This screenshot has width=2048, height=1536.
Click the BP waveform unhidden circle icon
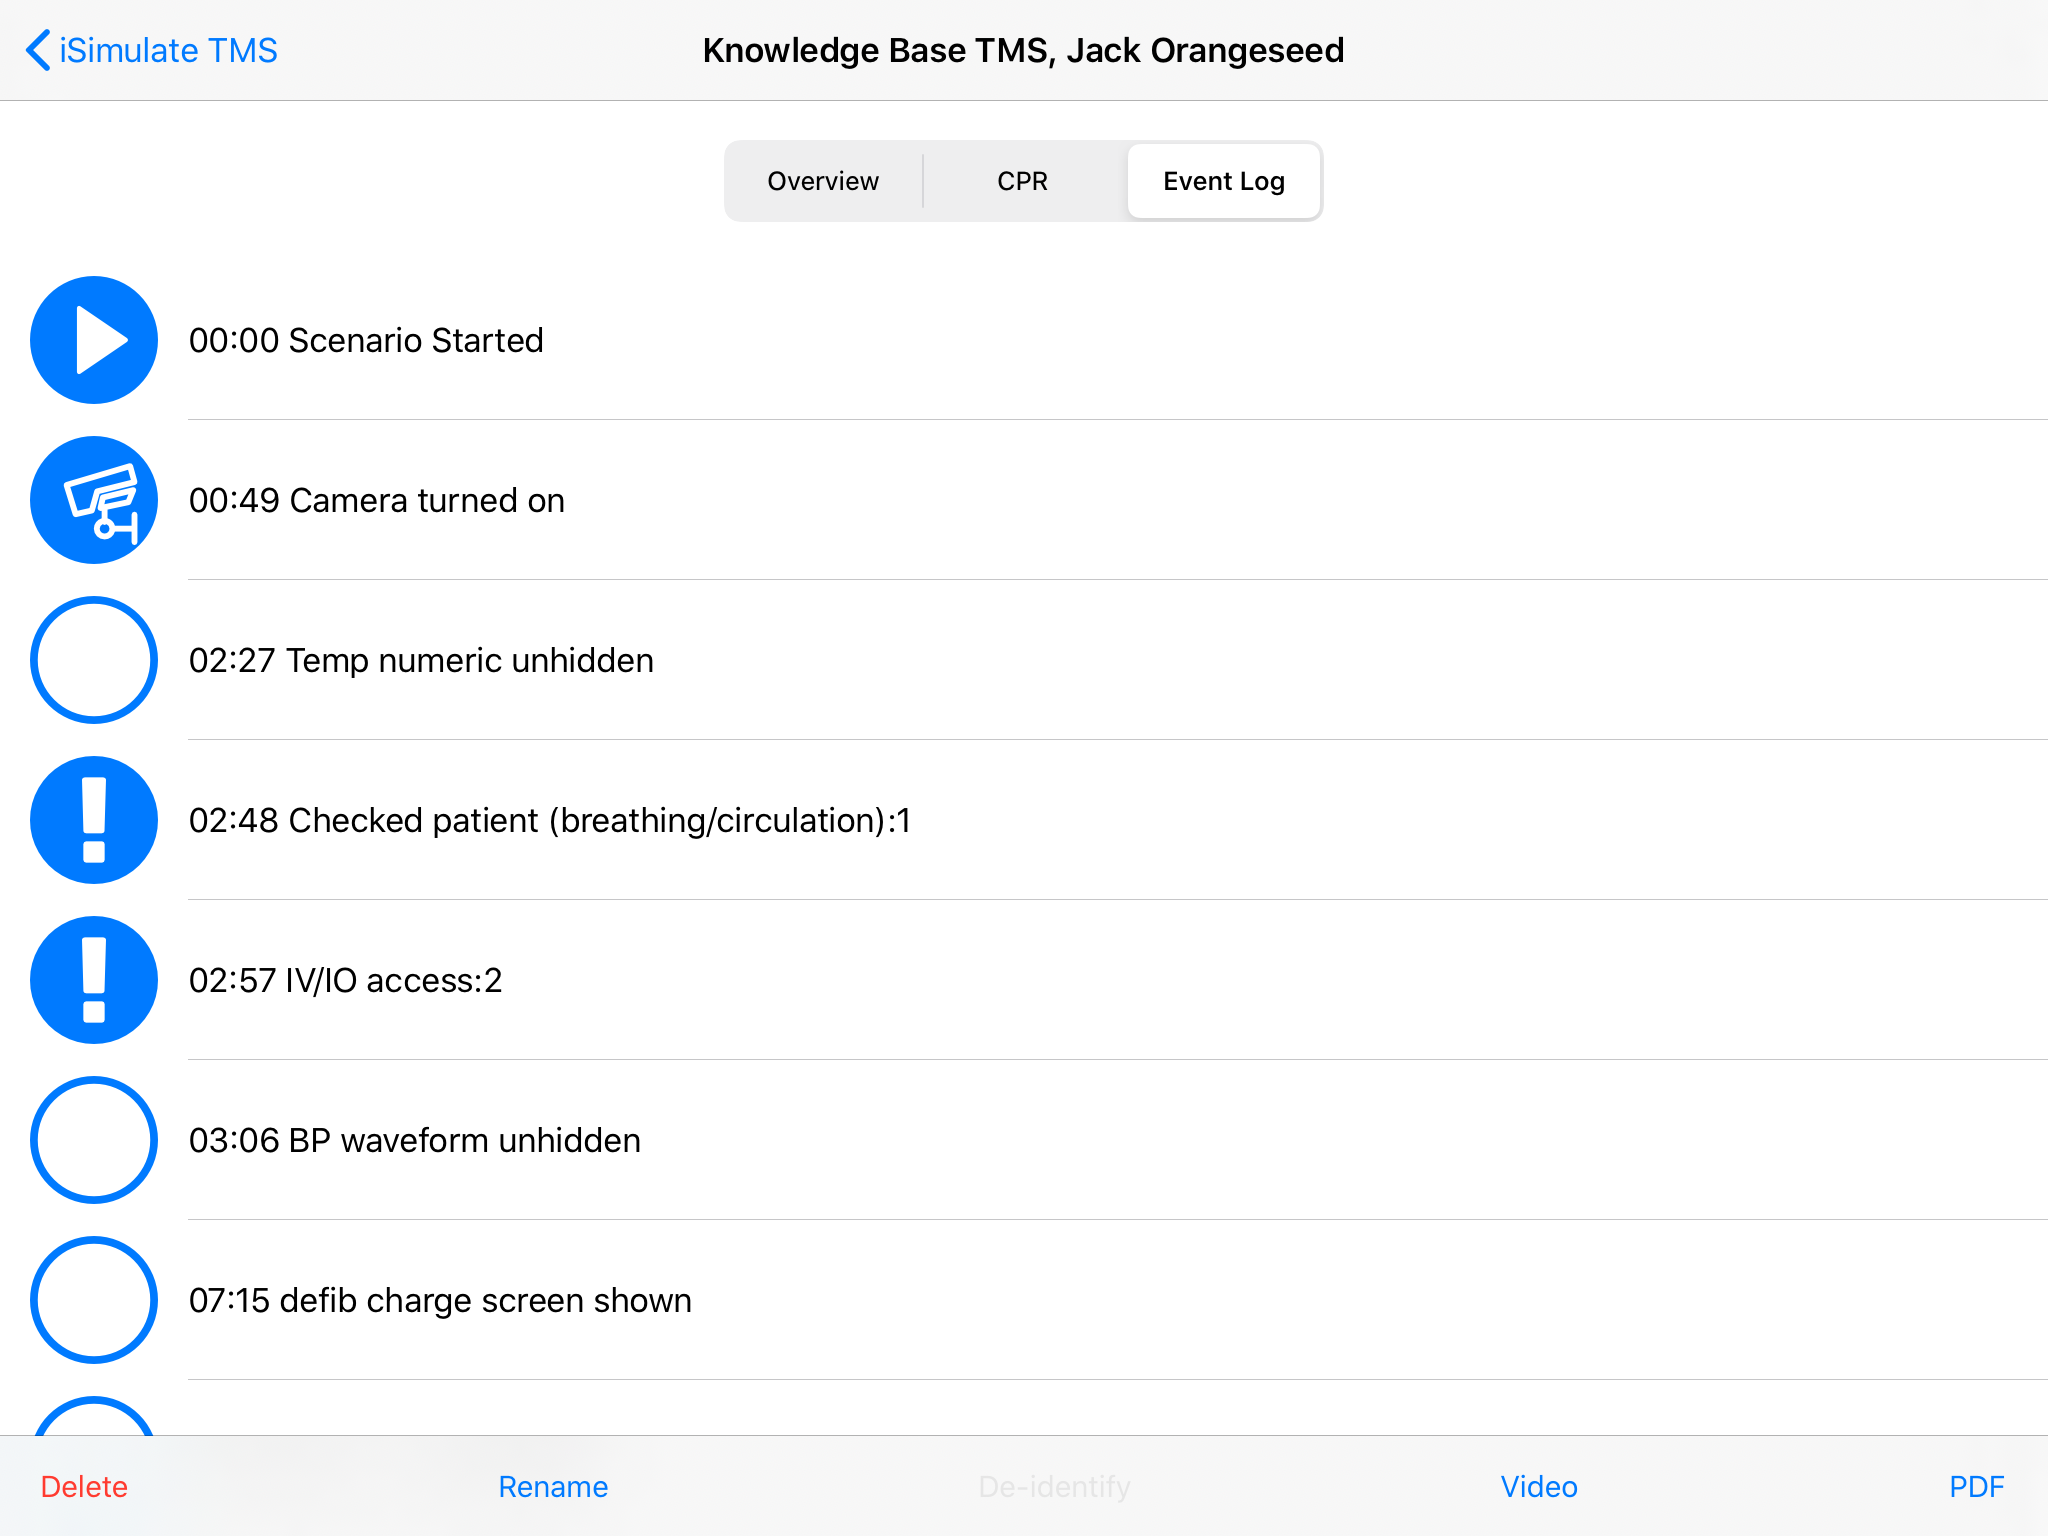[x=94, y=1140]
